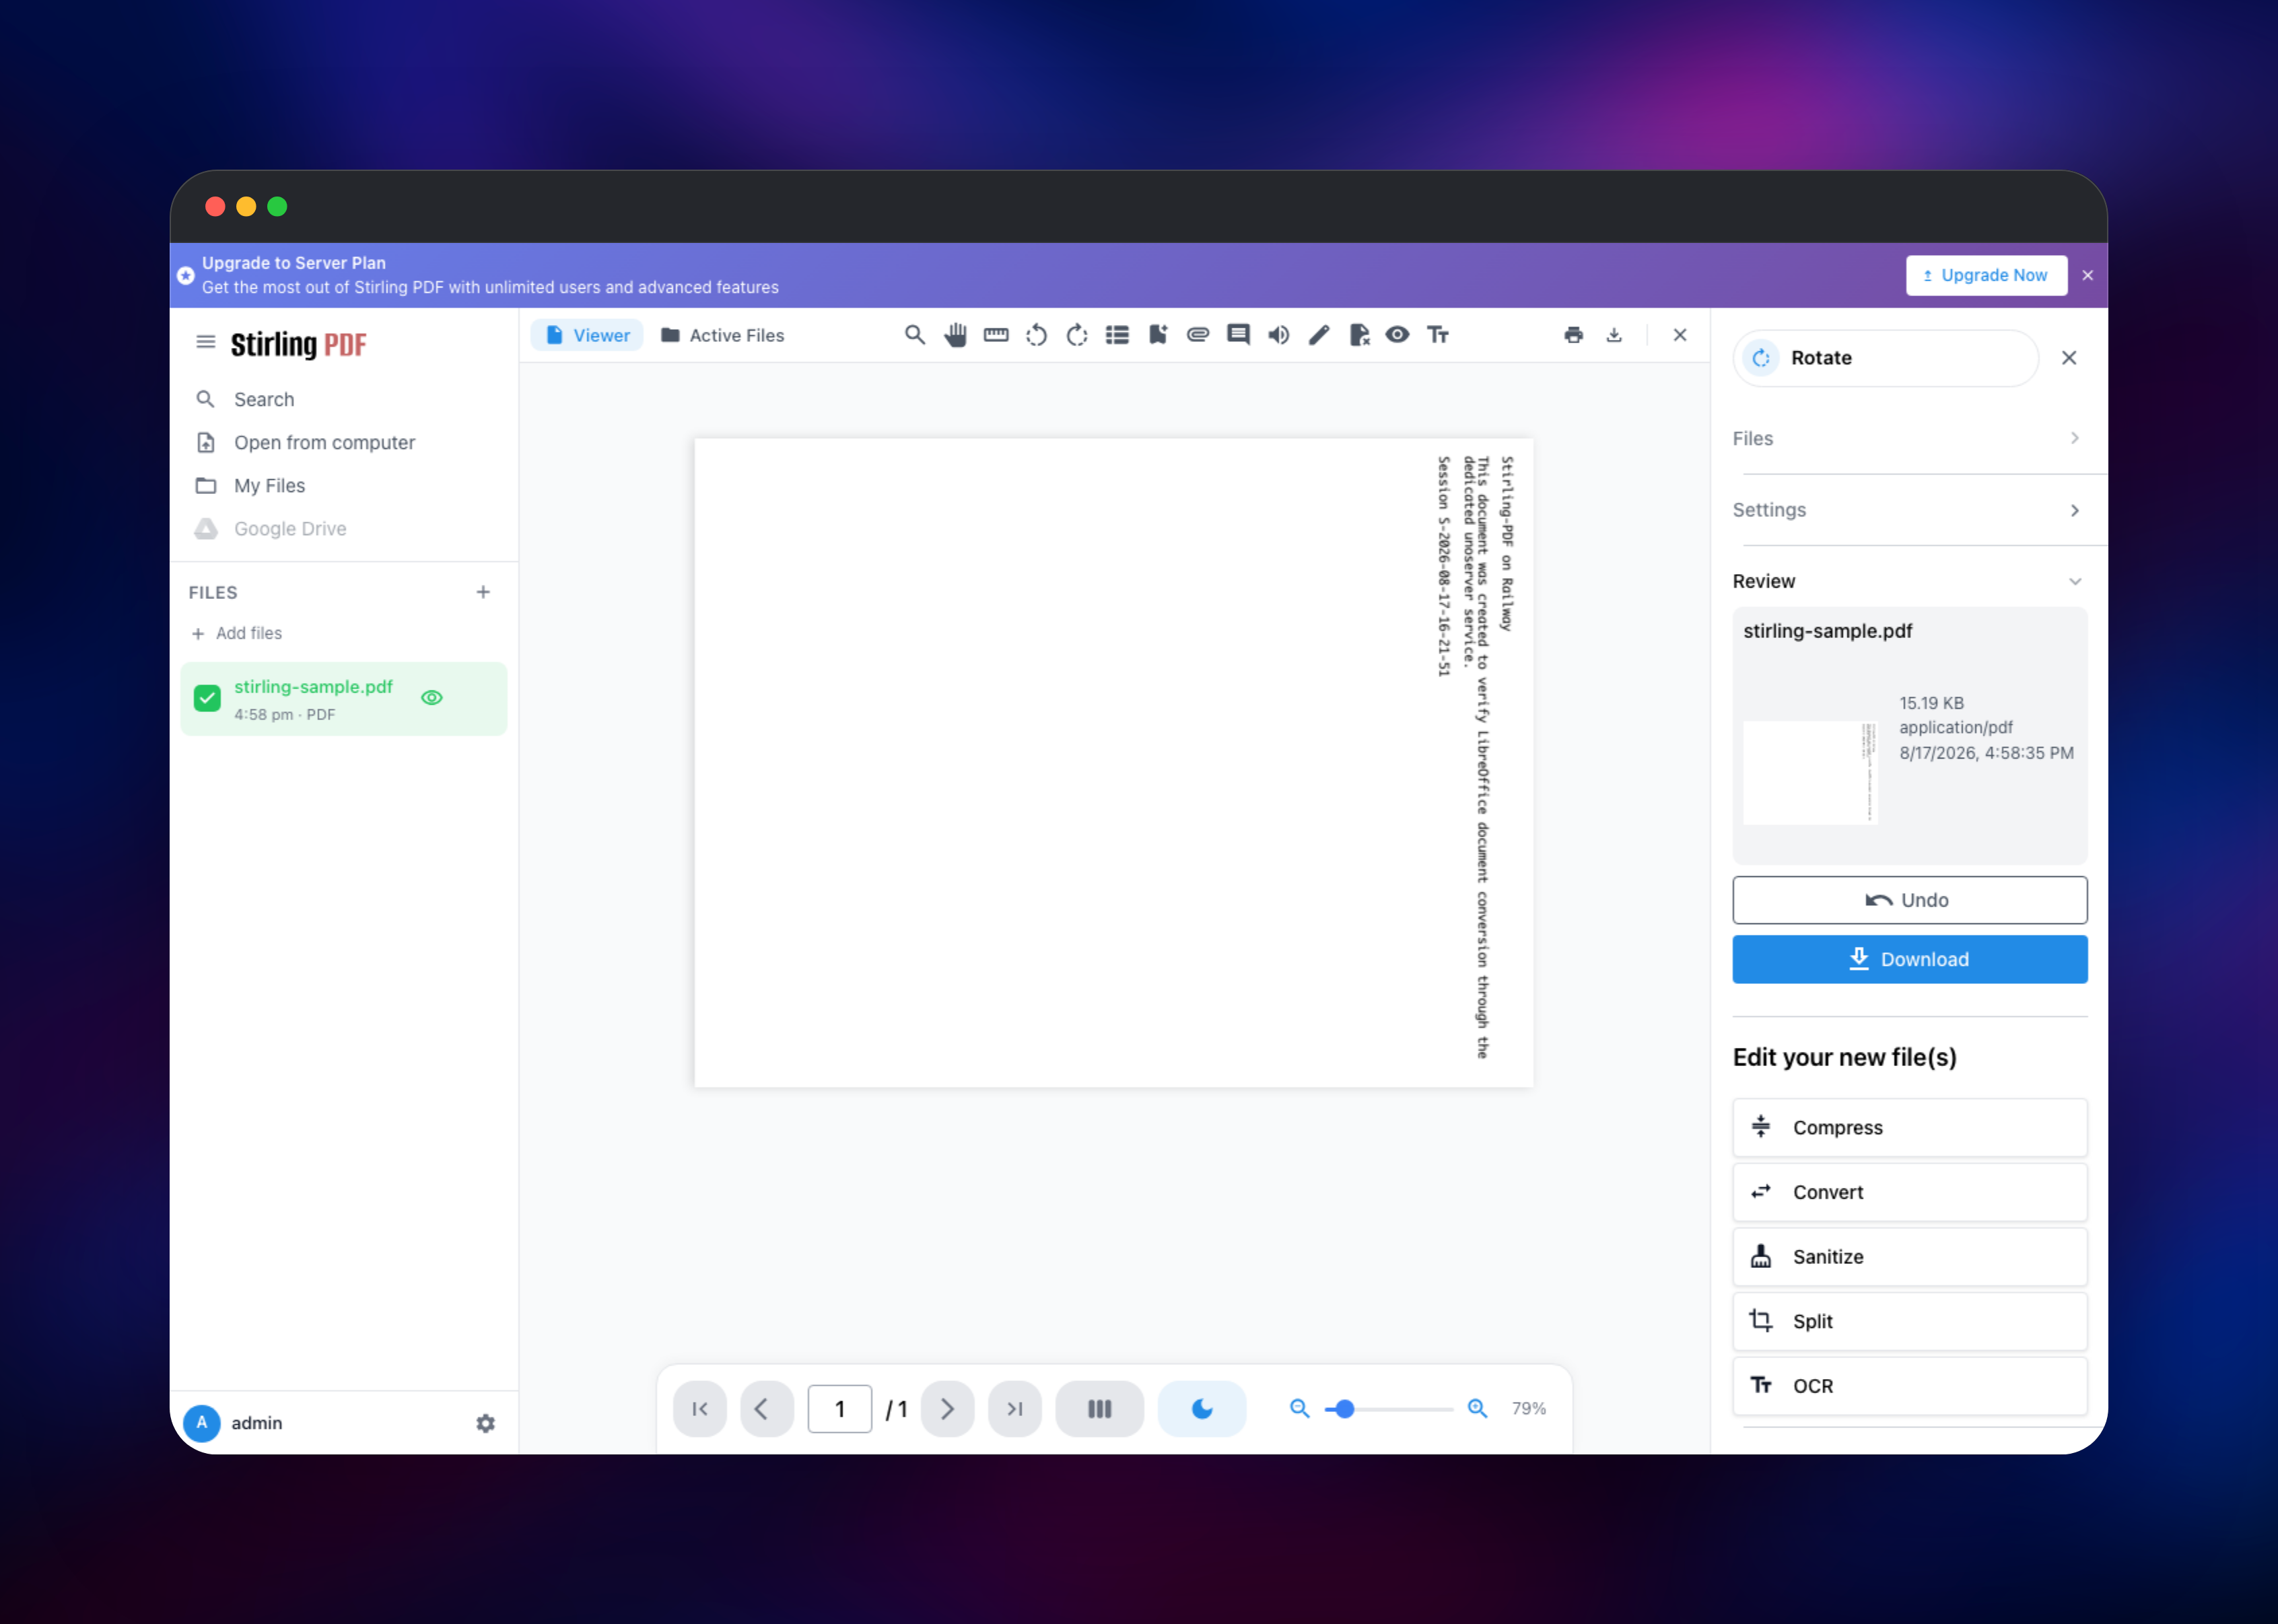This screenshot has width=2278, height=1624.
Task: Select the pencil annotate tool
Action: point(1319,335)
